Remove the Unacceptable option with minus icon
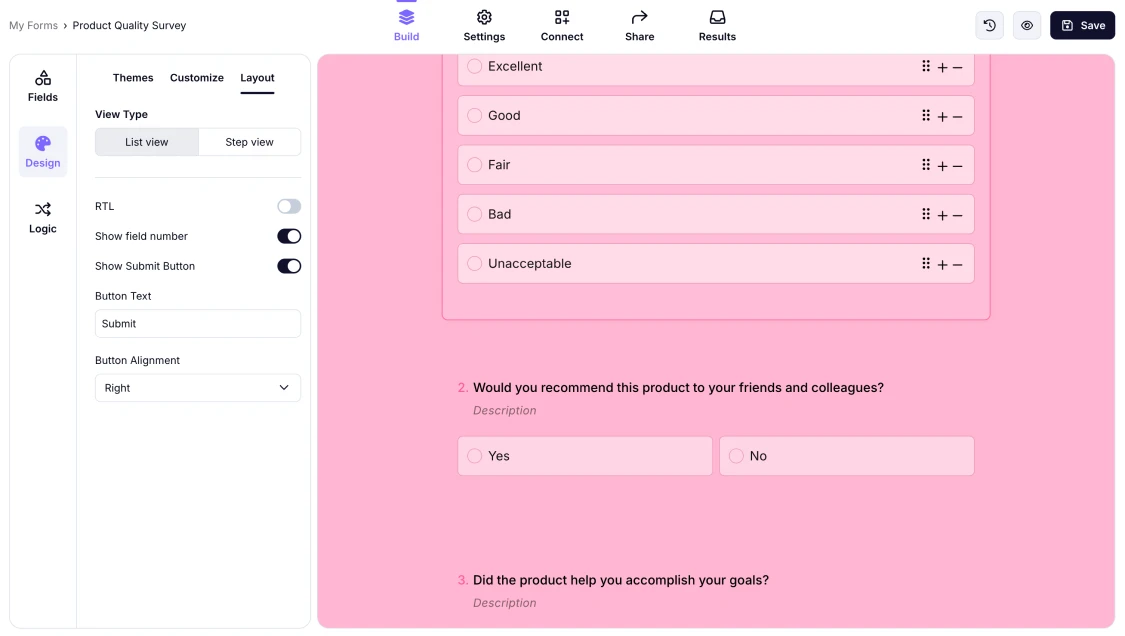This screenshot has width=1125, height=636. click(958, 265)
